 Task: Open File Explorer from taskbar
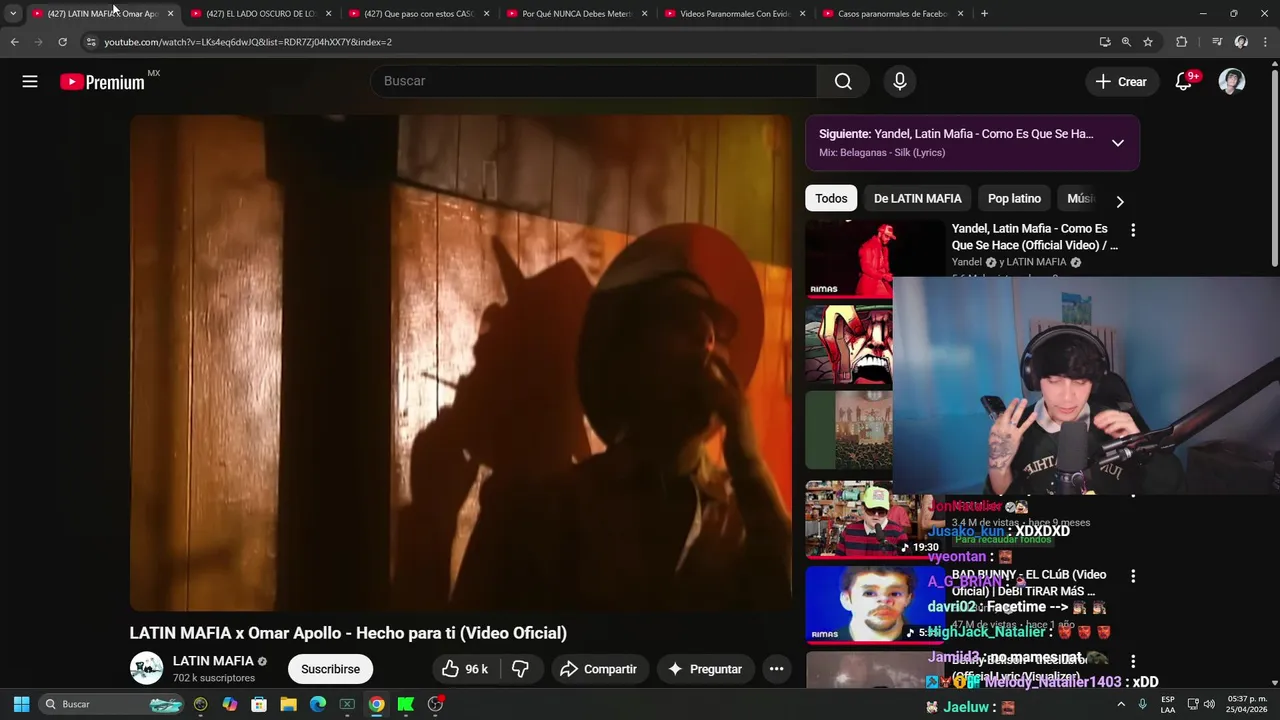(288, 704)
